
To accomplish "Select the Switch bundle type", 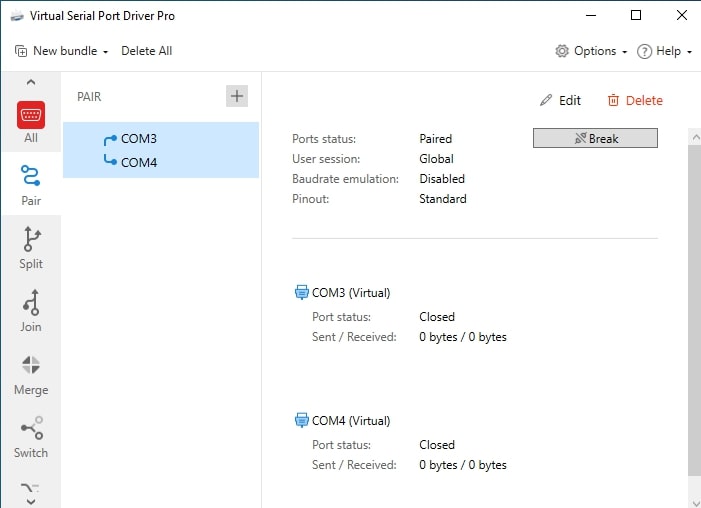I will pos(31,437).
